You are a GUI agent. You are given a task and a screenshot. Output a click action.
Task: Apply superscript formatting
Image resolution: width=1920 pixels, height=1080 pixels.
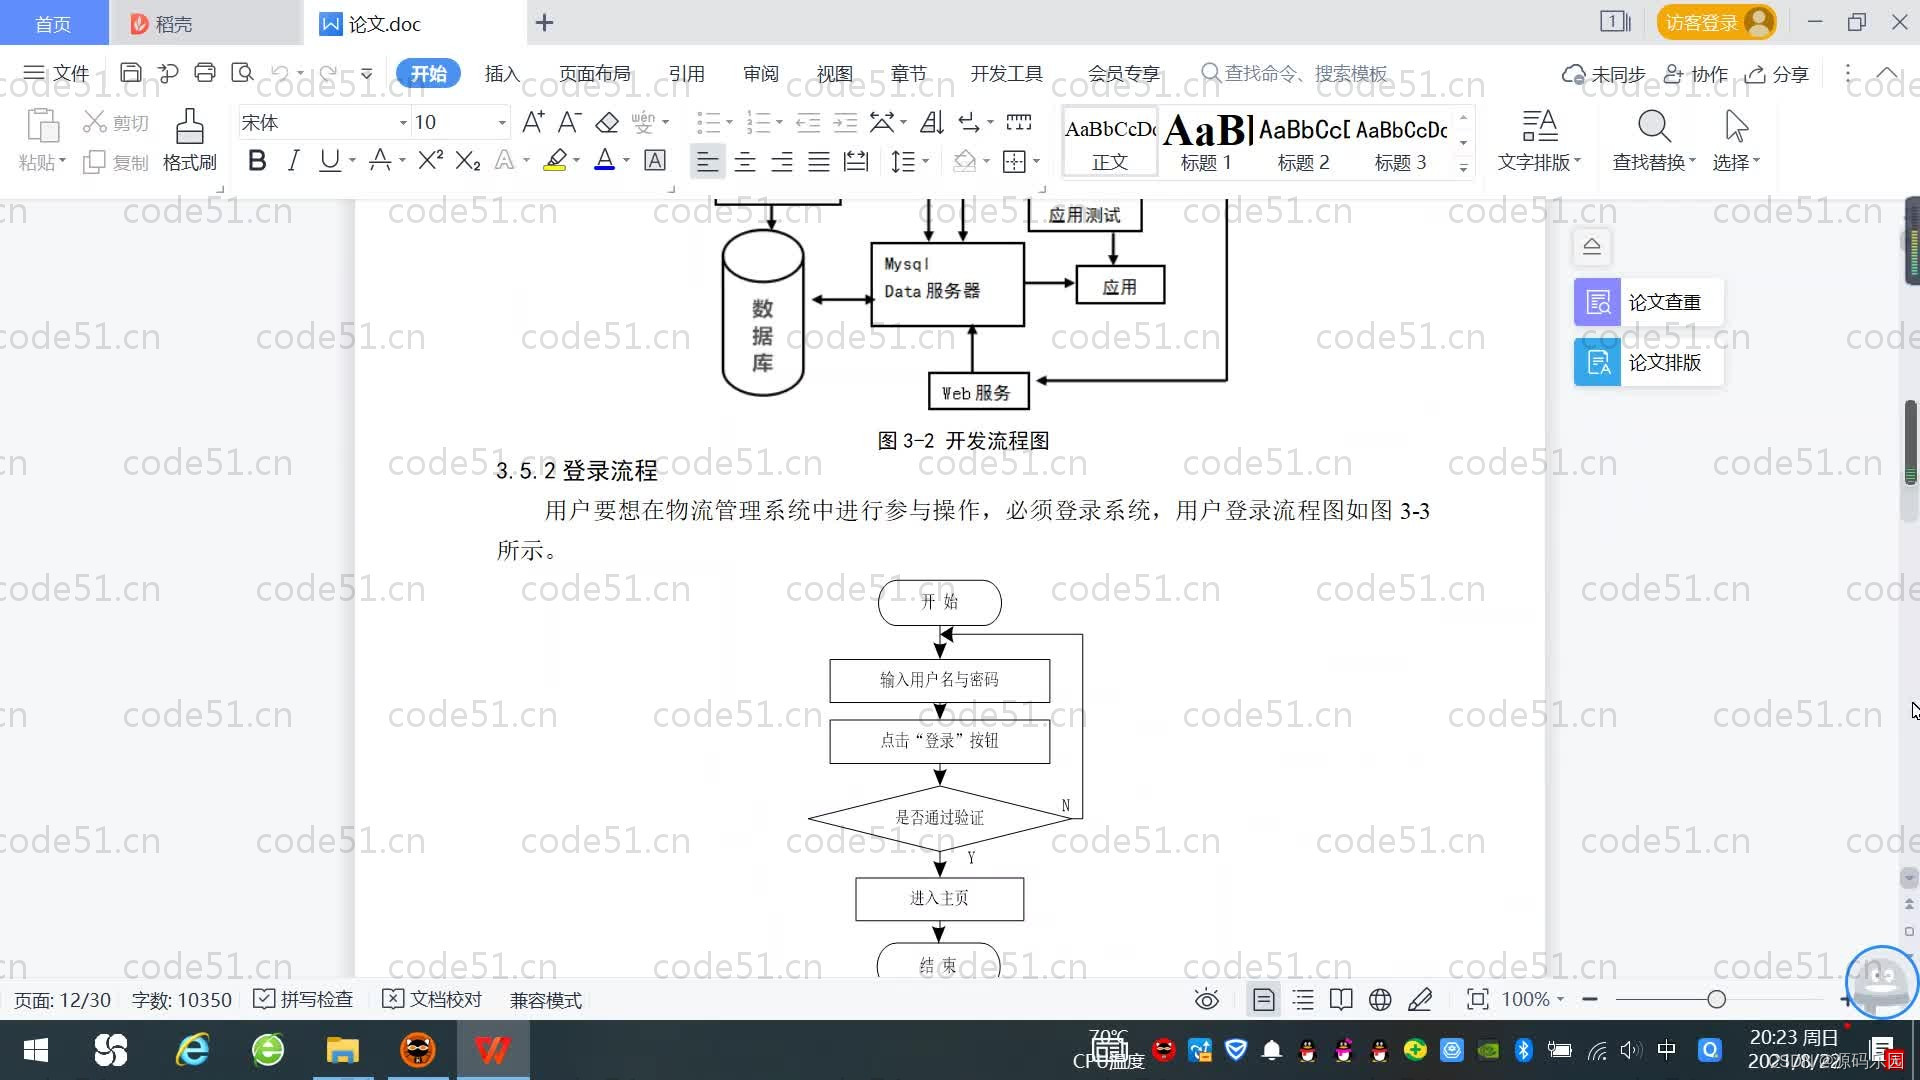428,160
